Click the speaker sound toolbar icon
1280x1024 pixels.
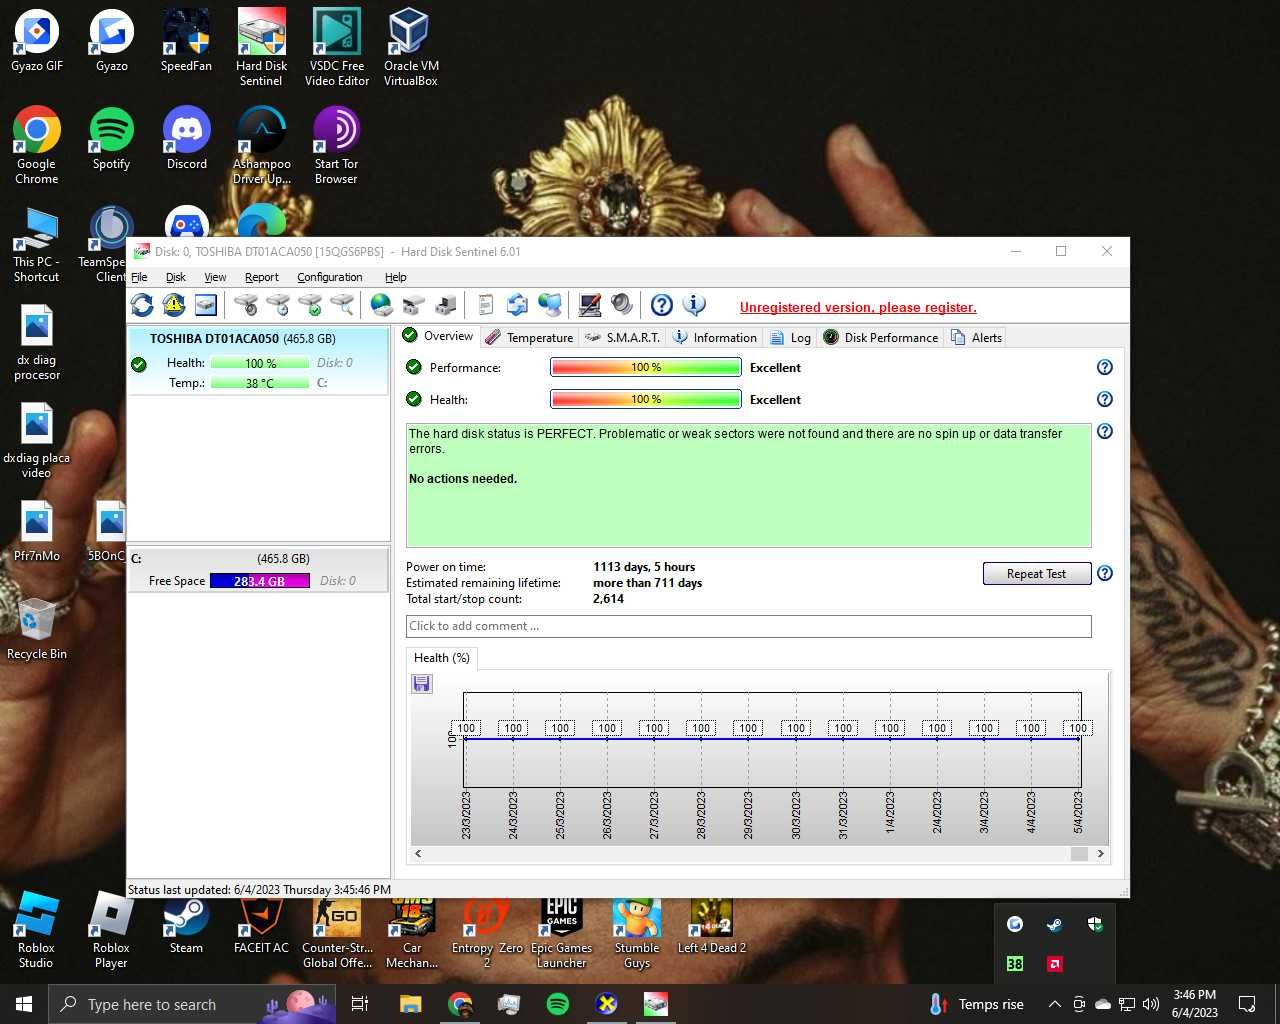click(x=622, y=305)
